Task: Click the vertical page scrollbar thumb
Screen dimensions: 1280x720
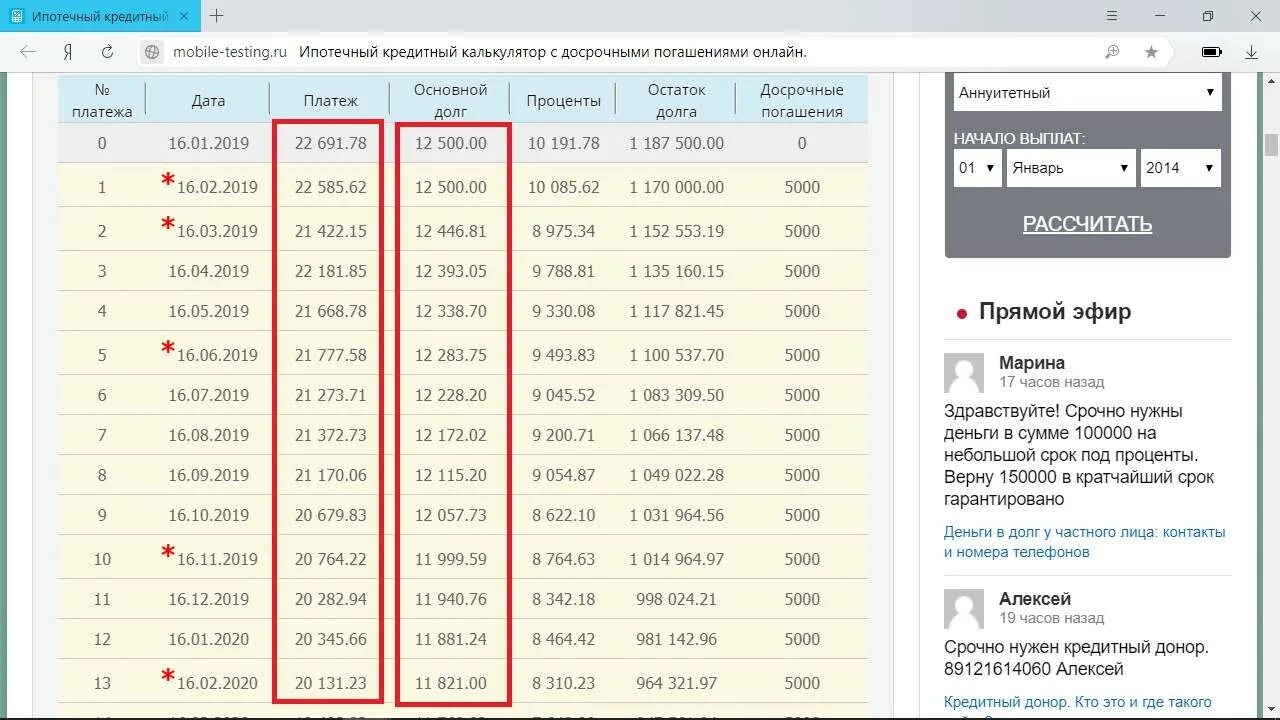Action: 1271,145
